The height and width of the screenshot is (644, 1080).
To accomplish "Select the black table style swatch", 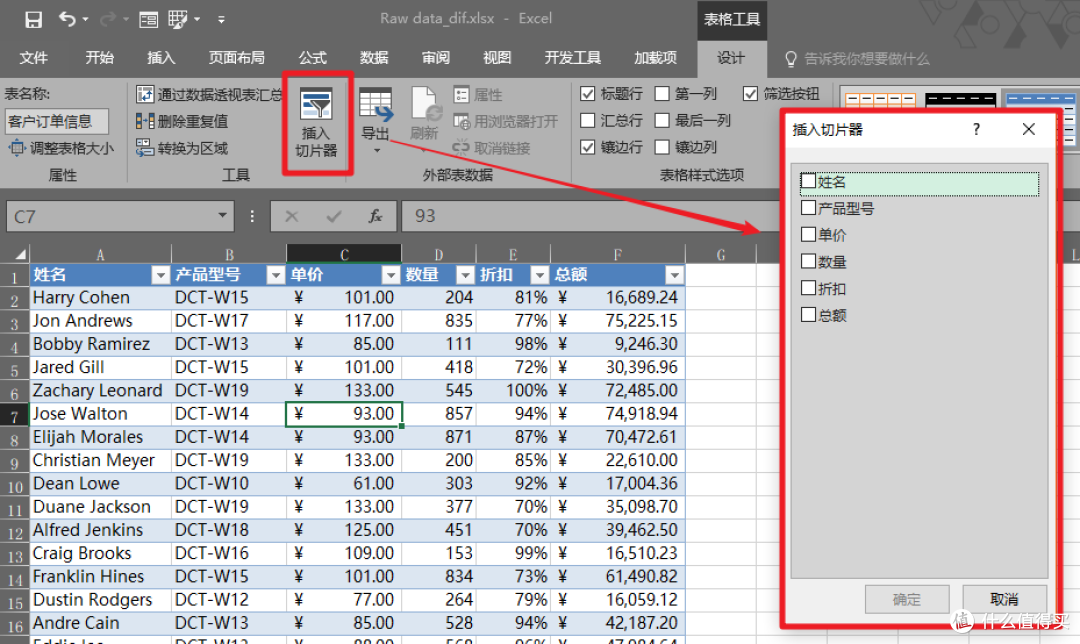I will pyautogui.click(x=960, y=101).
